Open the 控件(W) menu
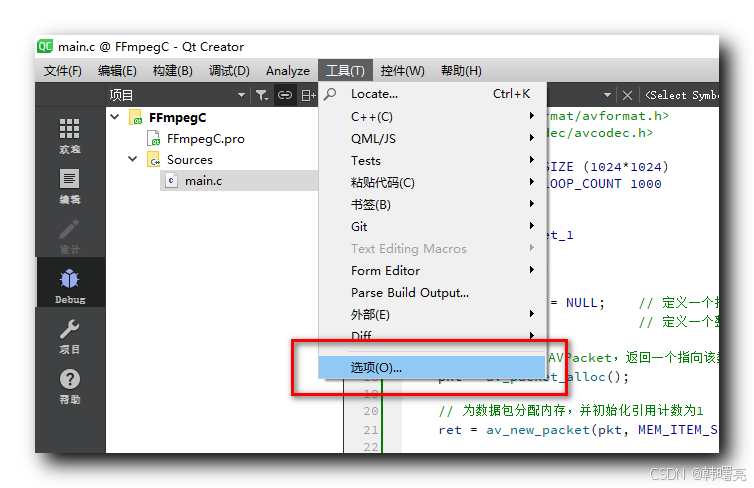The width and height of the screenshot is (754, 488). [402, 71]
